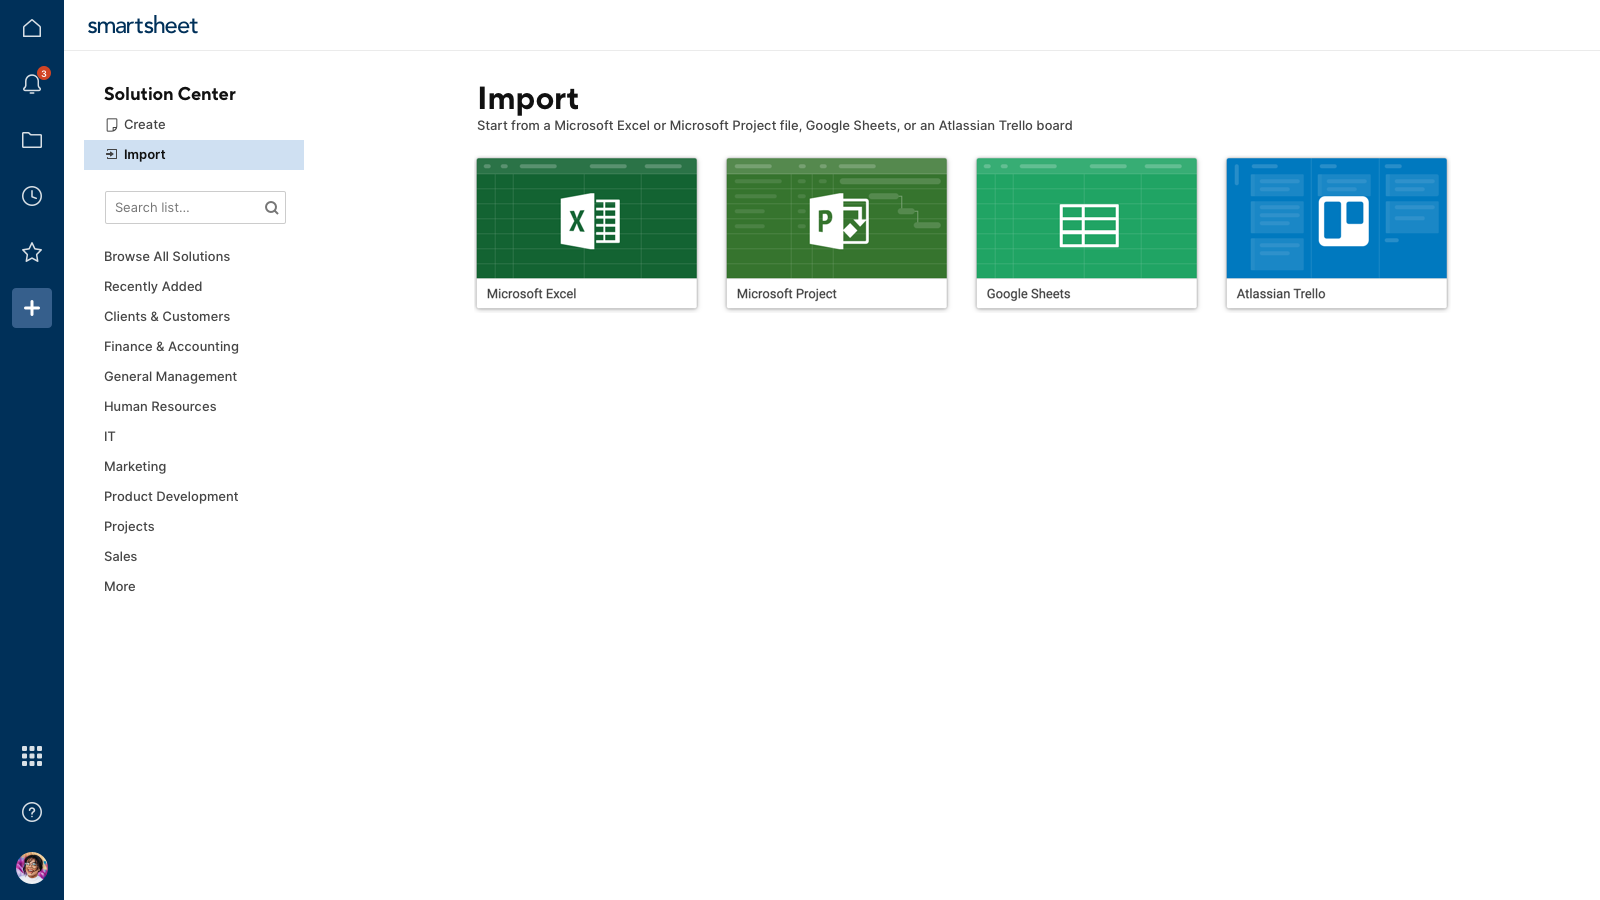1600x900 pixels.
Task: Click the search magnifier in the list search box
Action: (x=271, y=207)
